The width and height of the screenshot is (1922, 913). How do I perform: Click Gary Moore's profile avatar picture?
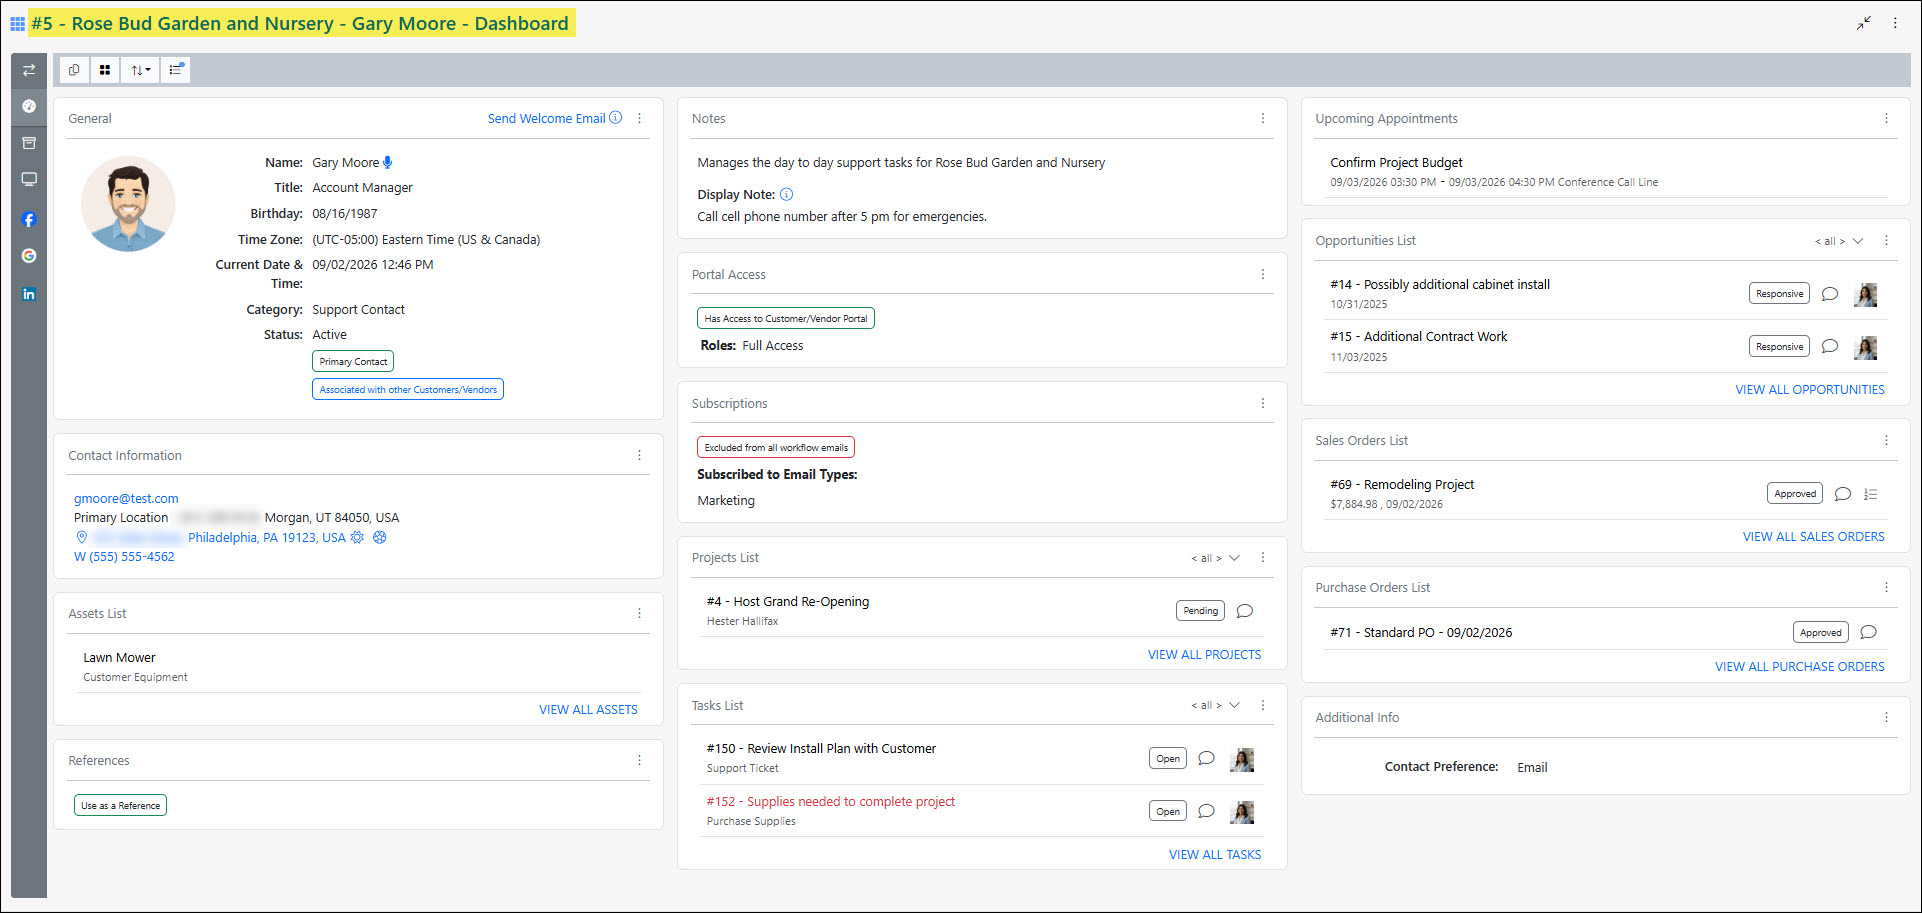pyautogui.click(x=128, y=204)
